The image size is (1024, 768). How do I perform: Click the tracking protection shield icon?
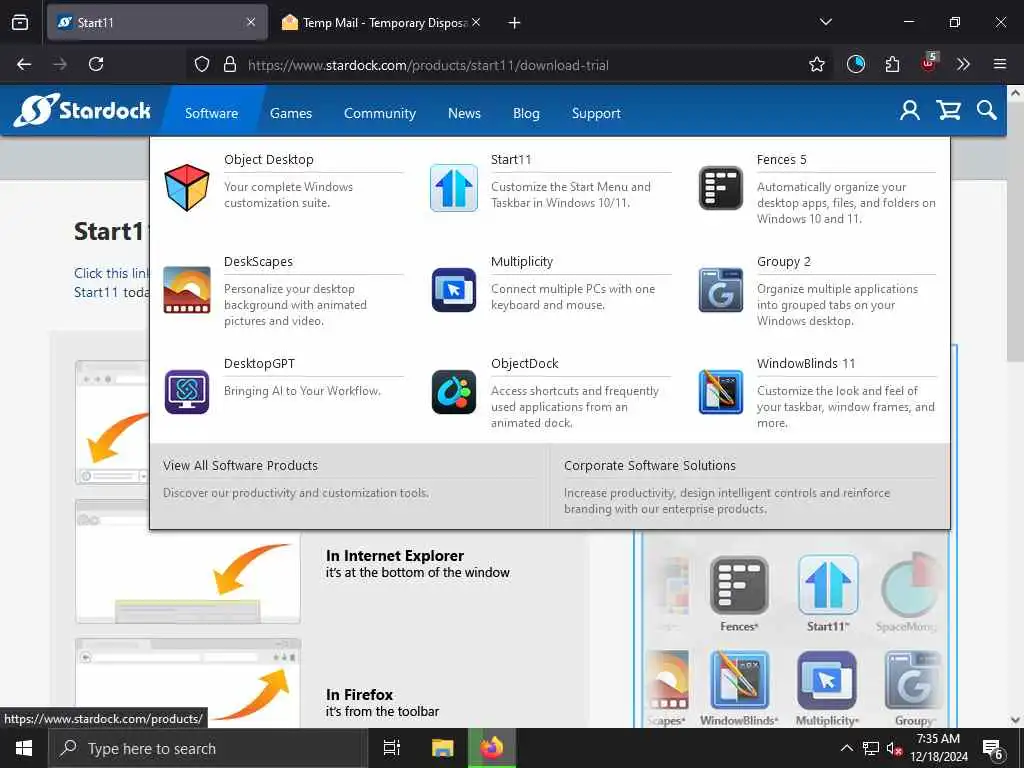click(202, 64)
